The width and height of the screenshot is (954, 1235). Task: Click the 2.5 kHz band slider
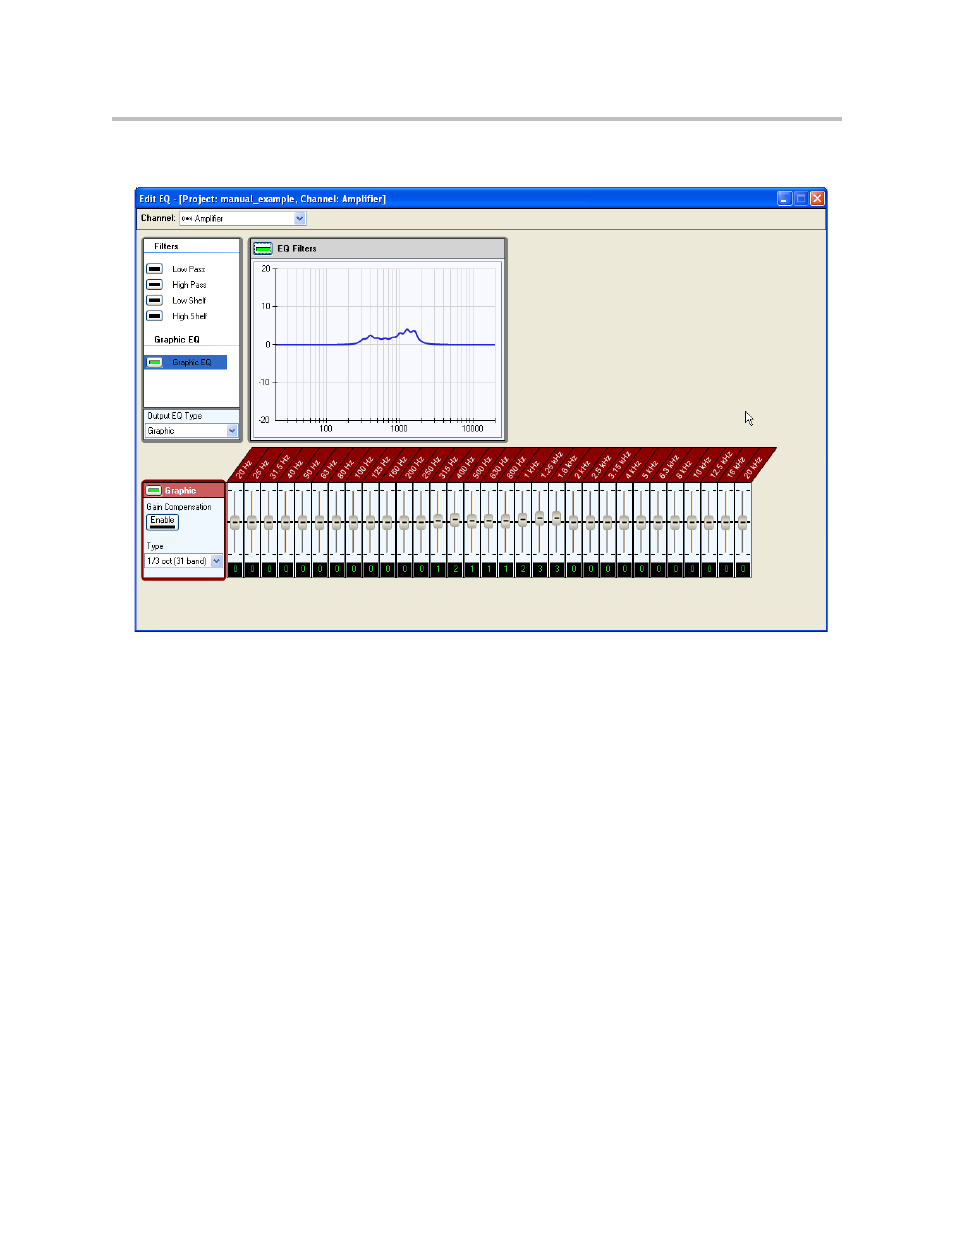tap(591, 522)
